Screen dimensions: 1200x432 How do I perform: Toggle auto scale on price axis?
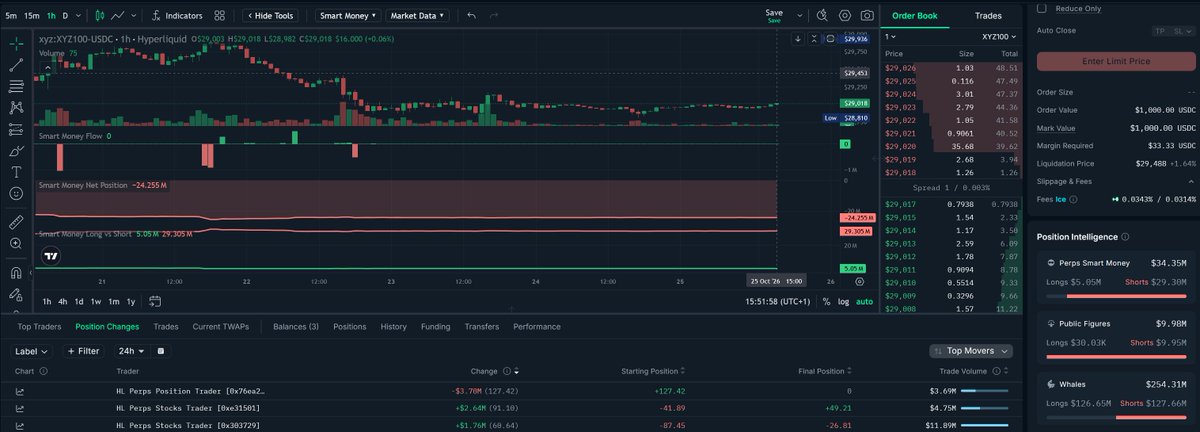(x=864, y=301)
